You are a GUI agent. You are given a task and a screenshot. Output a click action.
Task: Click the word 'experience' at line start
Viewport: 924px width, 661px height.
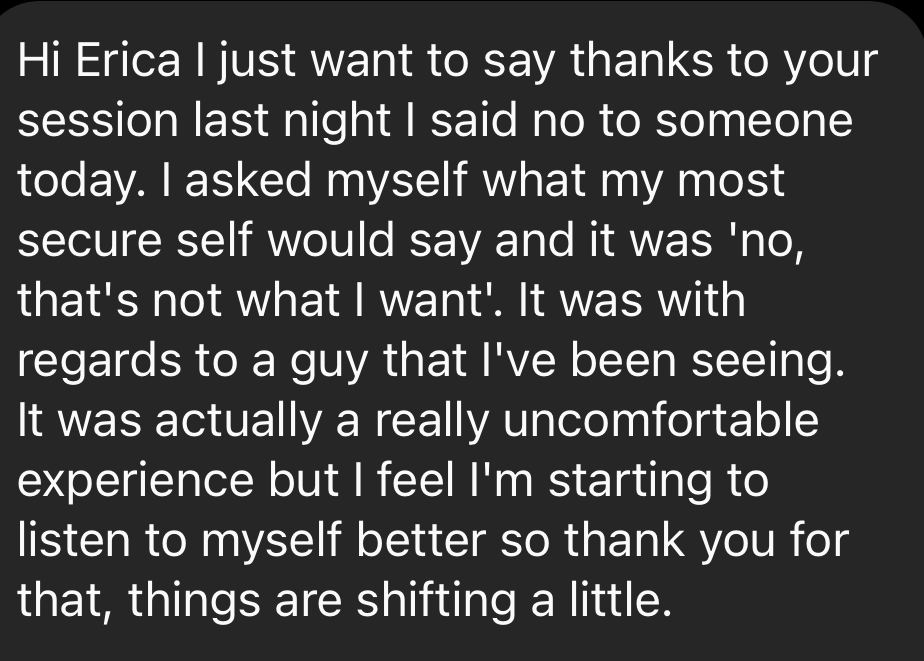click(136, 482)
